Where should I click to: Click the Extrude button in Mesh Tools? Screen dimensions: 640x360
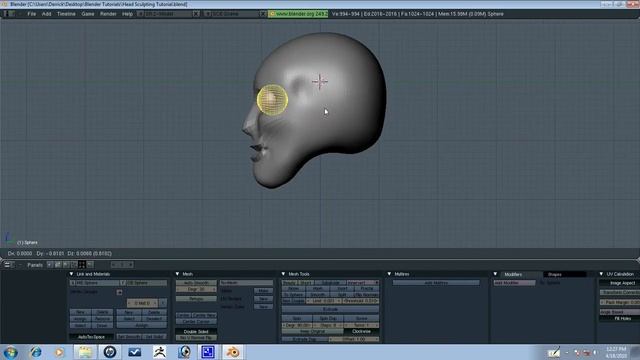pyautogui.click(x=331, y=309)
